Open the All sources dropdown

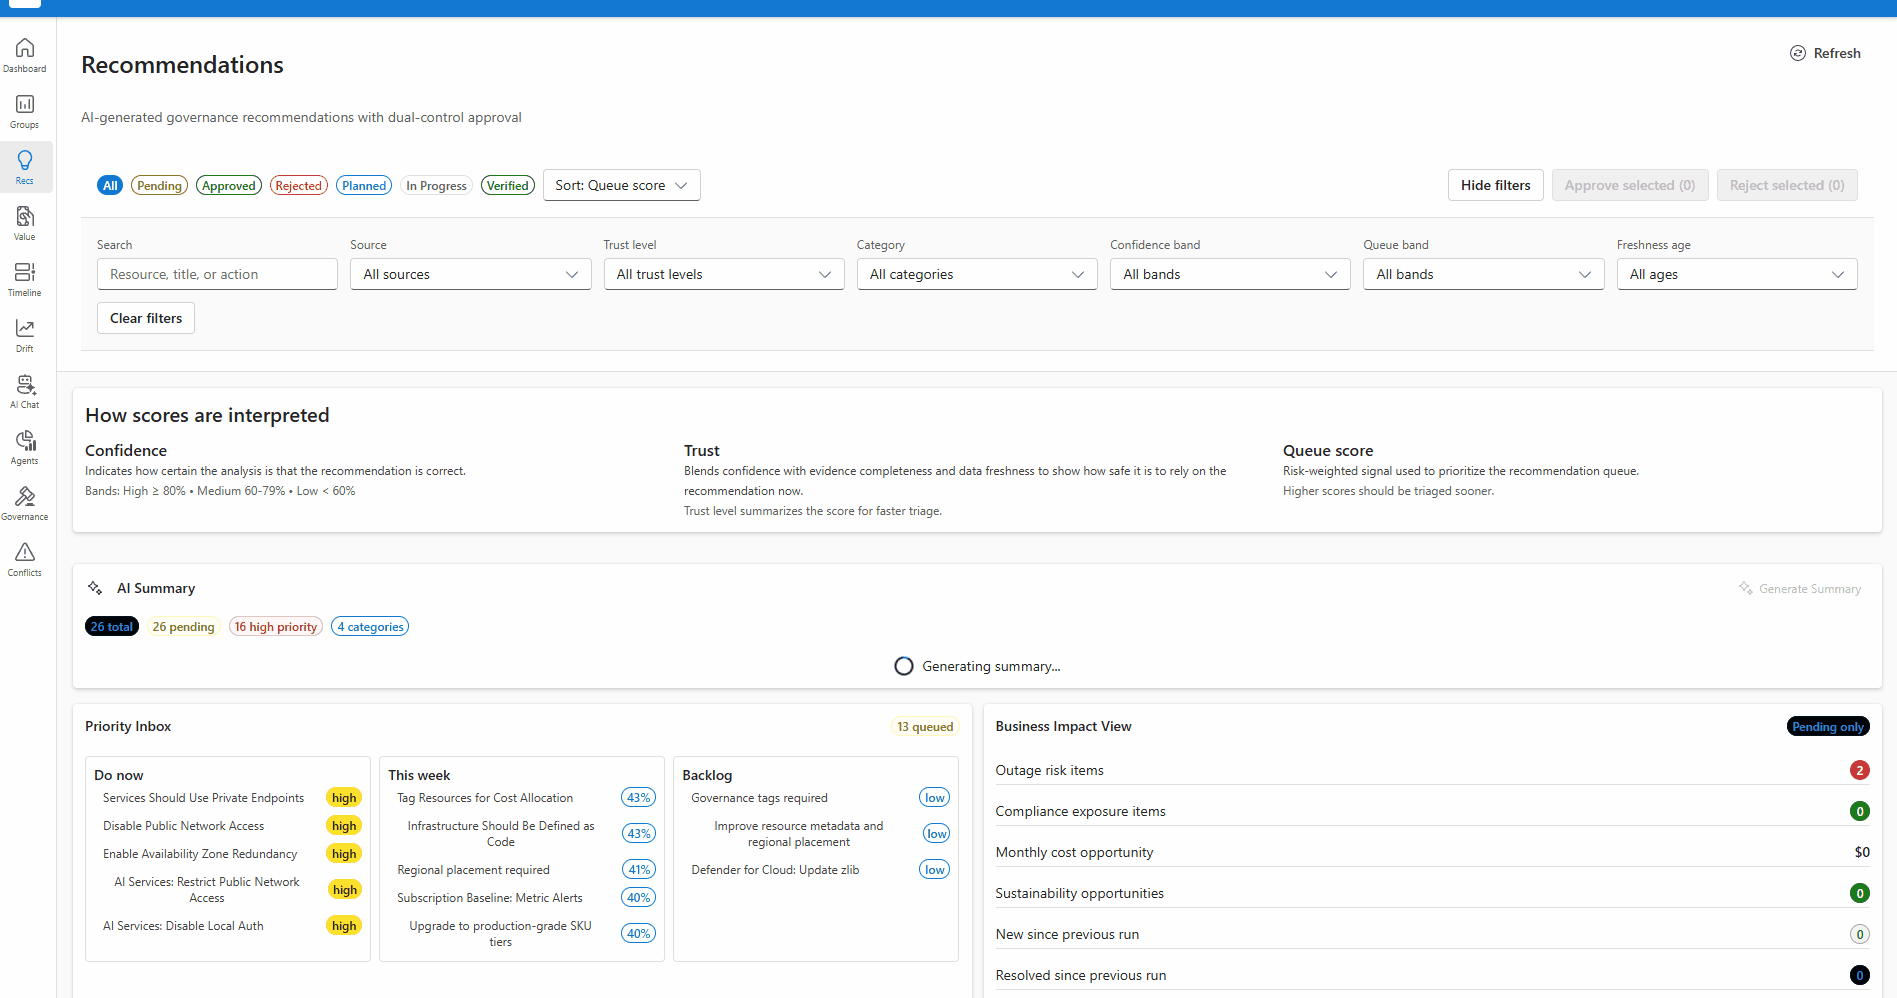470,273
